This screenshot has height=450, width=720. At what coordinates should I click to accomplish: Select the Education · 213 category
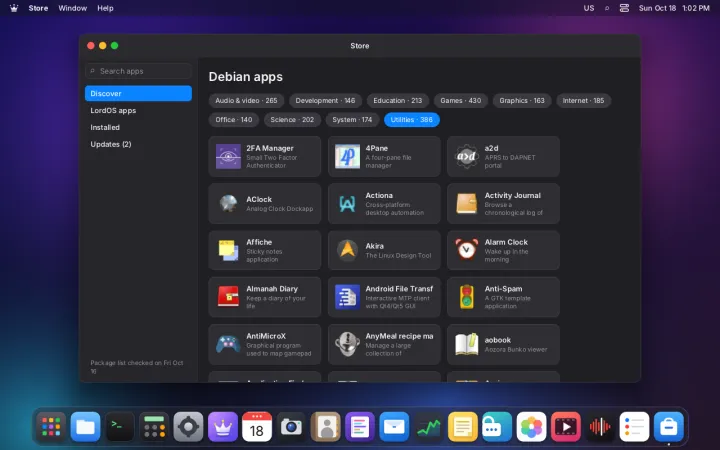tap(398, 101)
